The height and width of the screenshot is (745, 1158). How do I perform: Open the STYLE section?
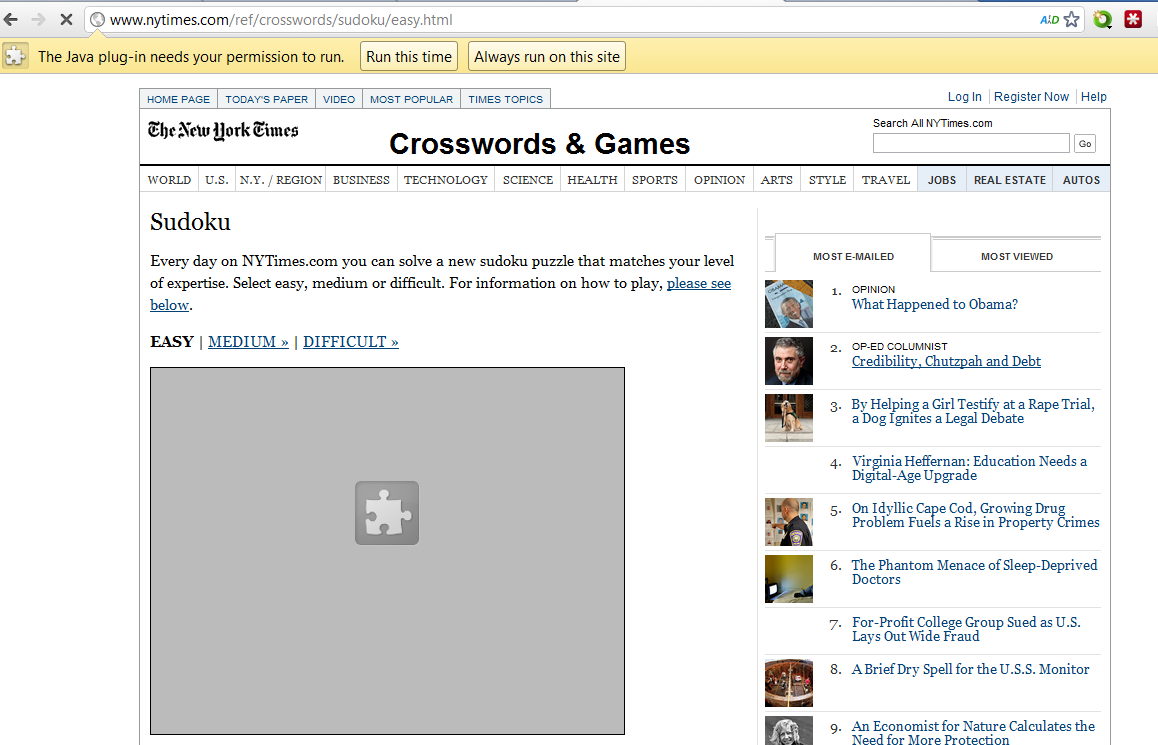click(x=827, y=180)
